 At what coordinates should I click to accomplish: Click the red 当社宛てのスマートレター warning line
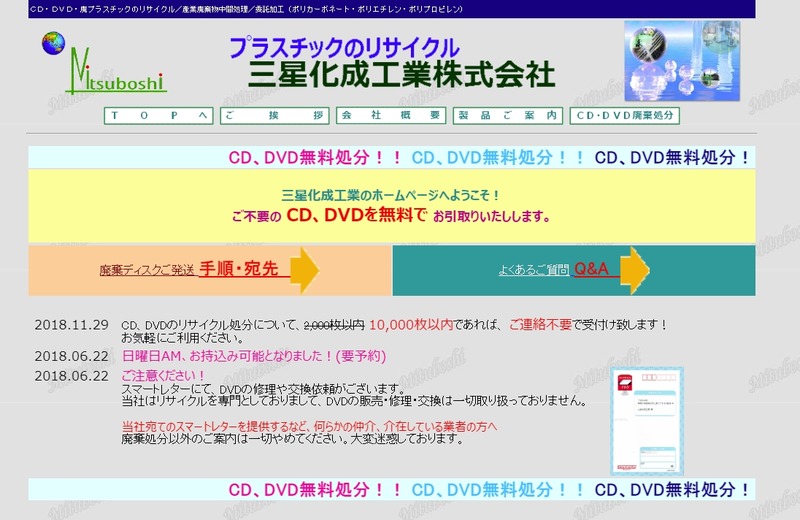coord(309,427)
